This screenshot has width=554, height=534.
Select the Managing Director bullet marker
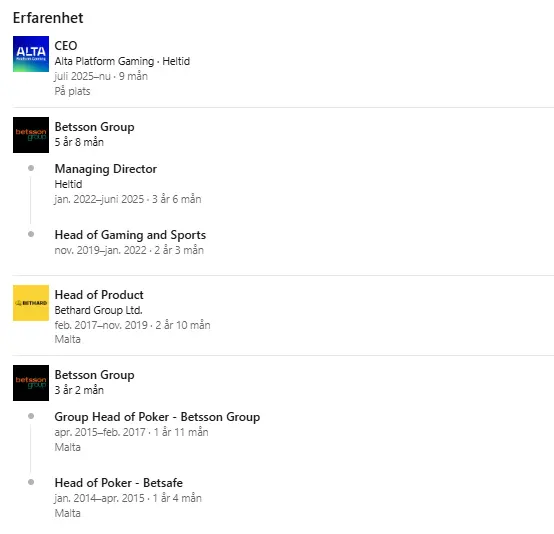[31, 168]
